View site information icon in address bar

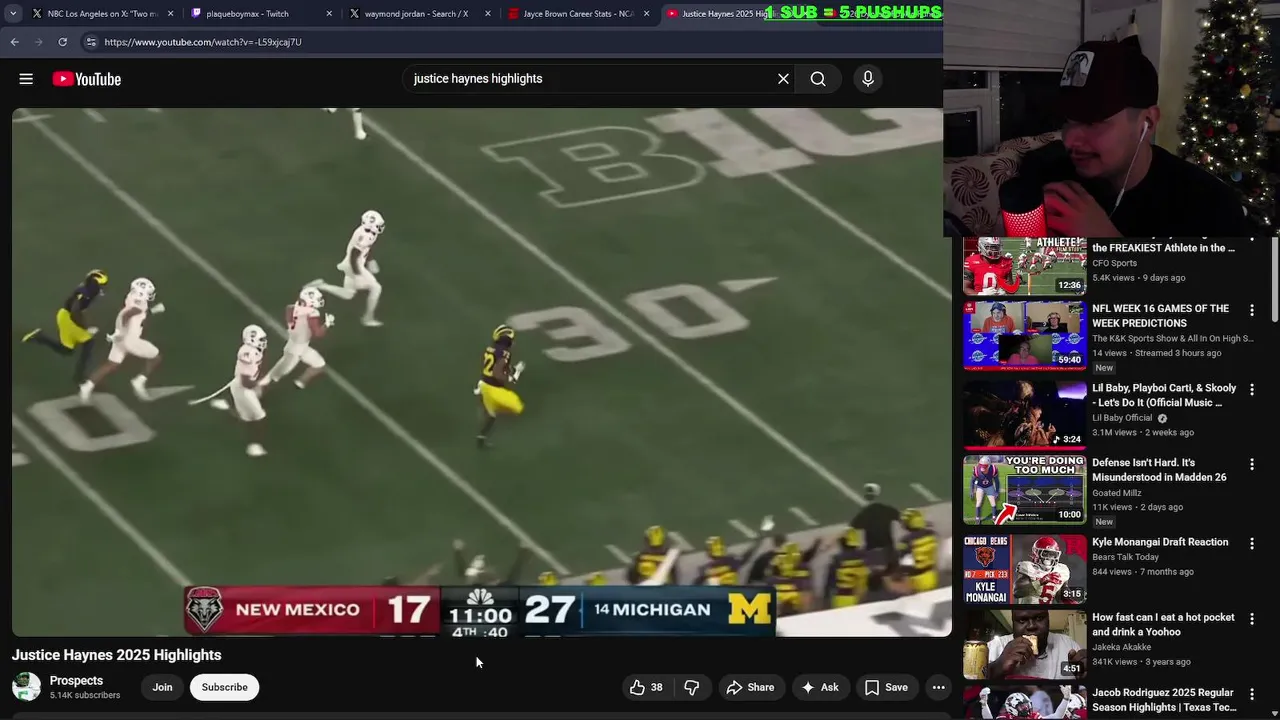91,42
